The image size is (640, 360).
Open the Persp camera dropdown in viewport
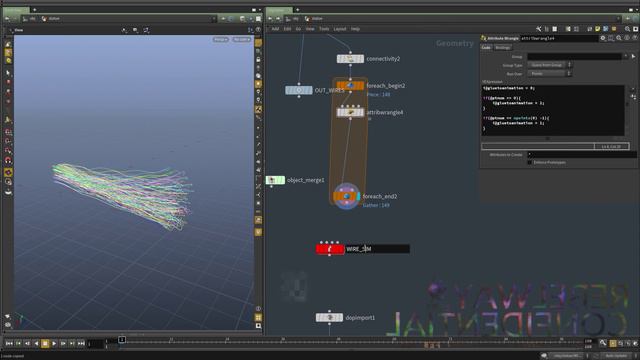click(x=220, y=40)
